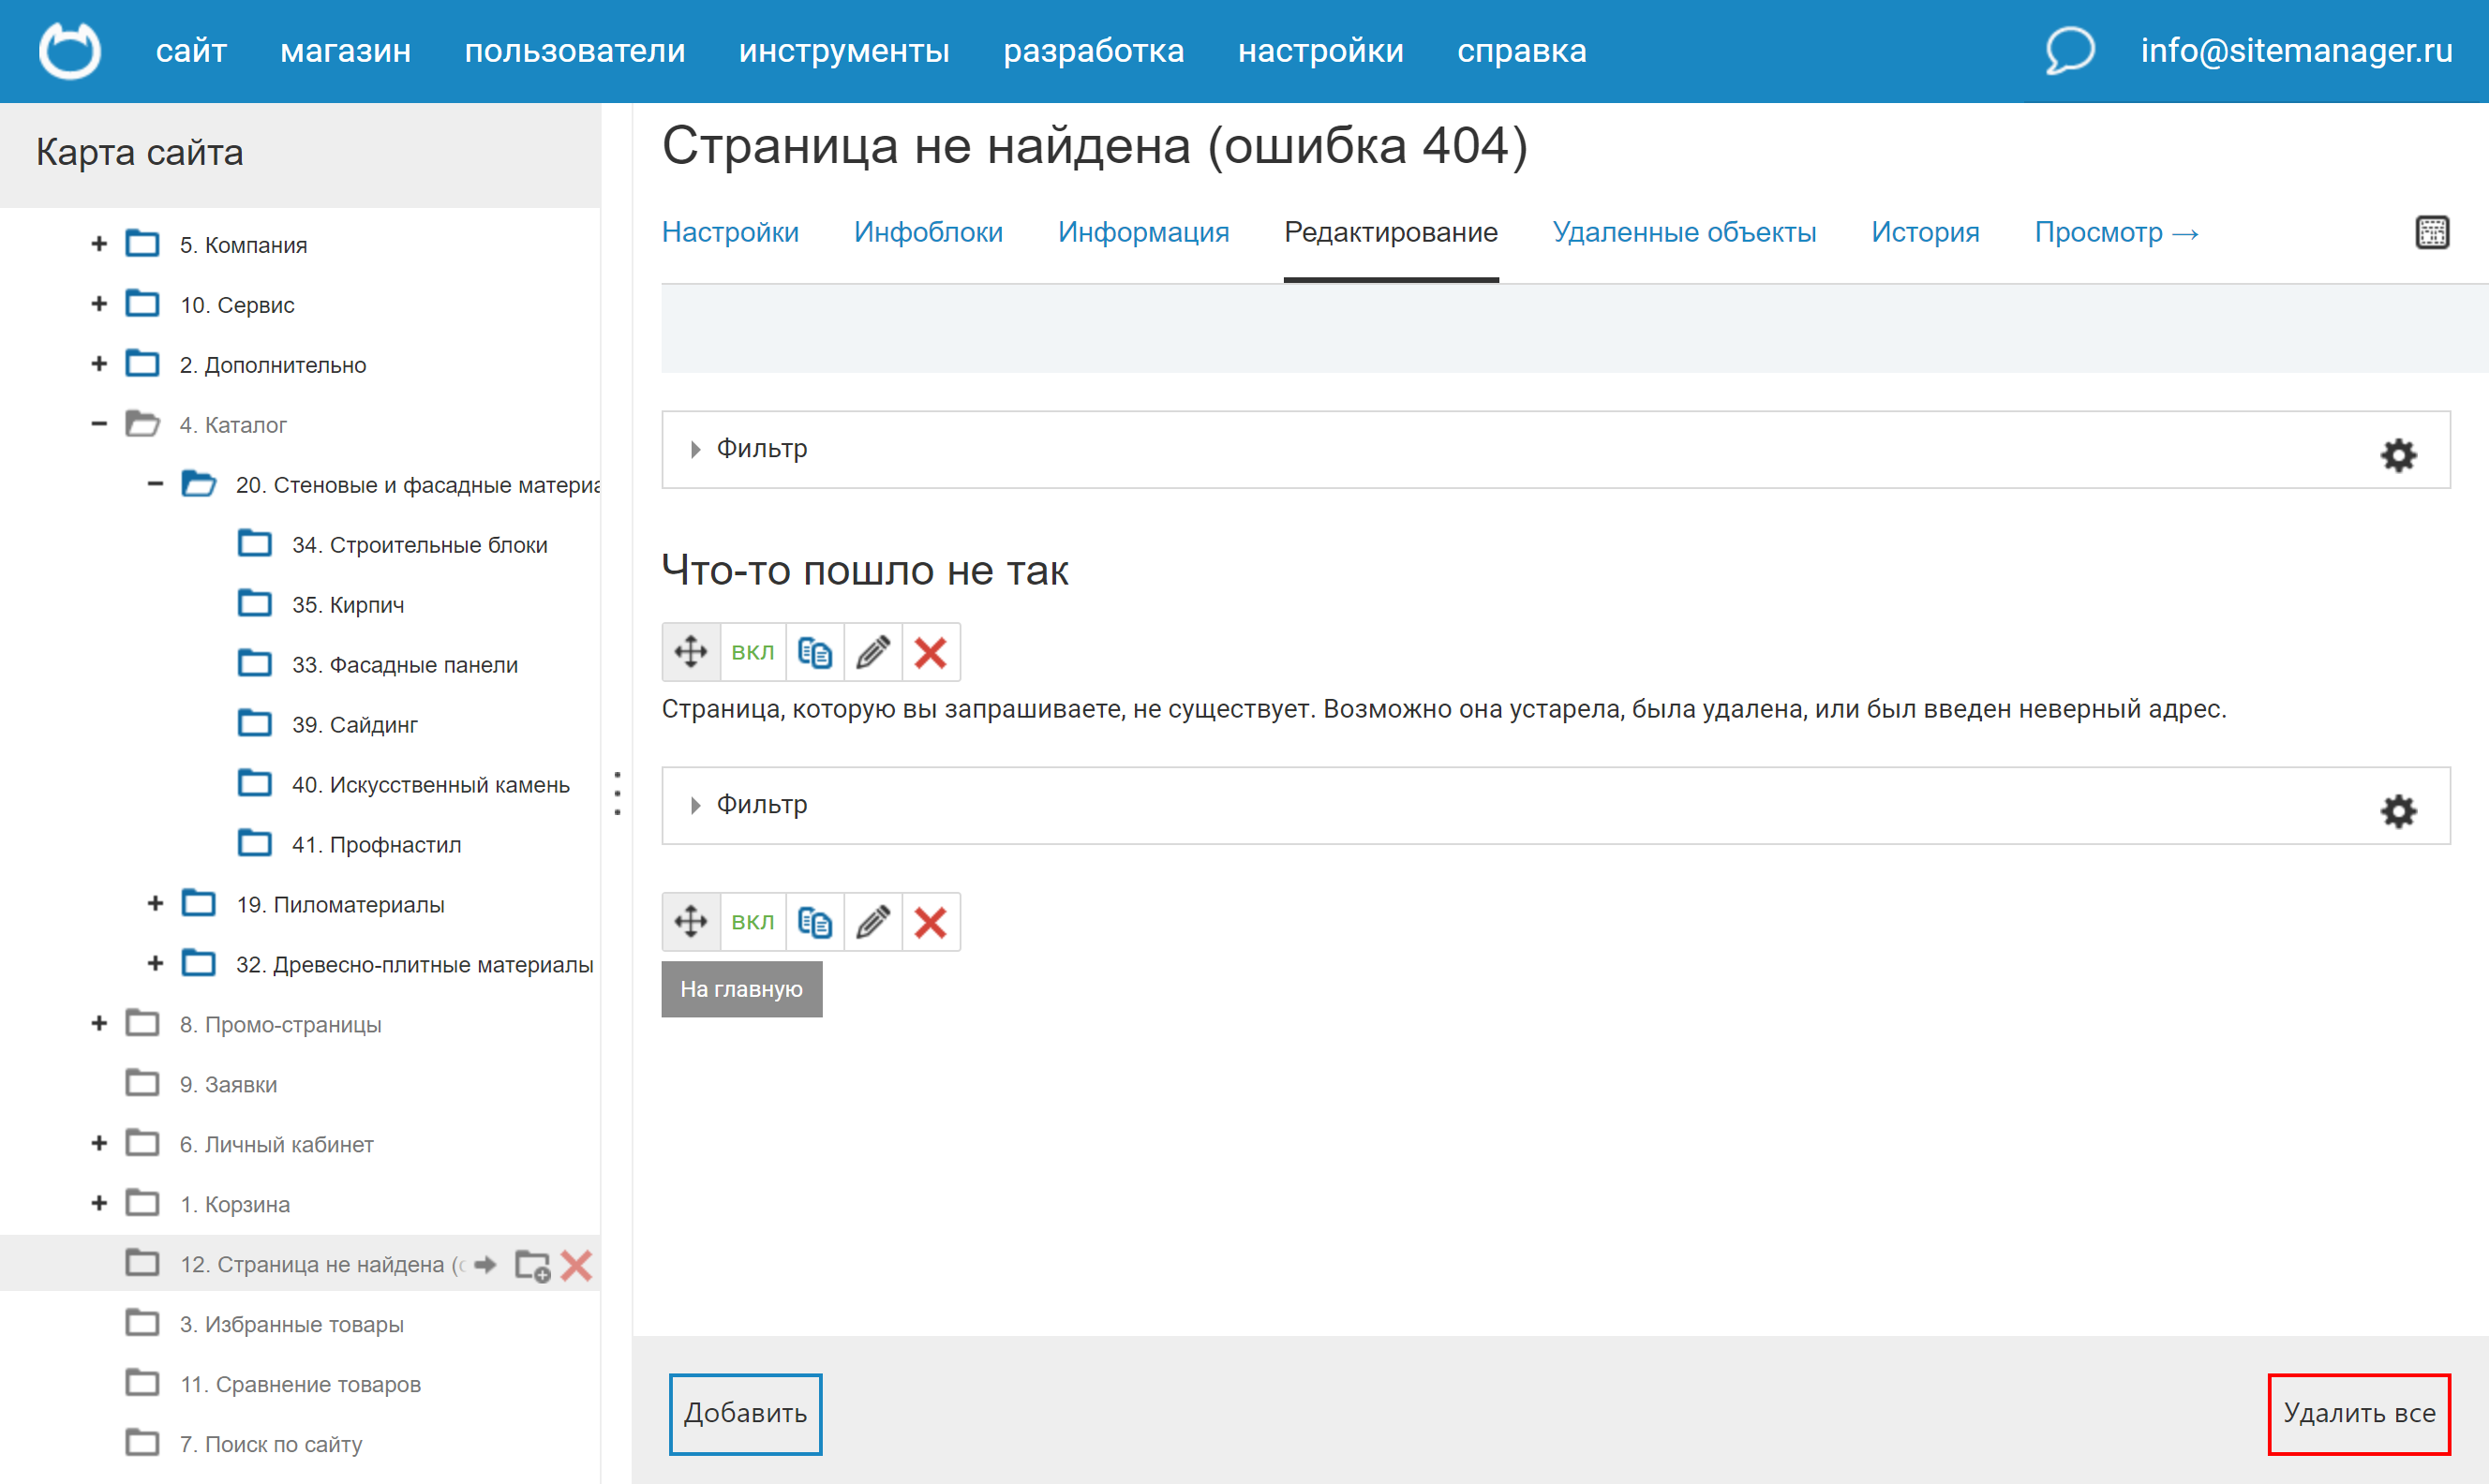Open settings gear of first Фильтр block
The width and height of the screenshot is (2489, 1484).
click(2397, 455)
